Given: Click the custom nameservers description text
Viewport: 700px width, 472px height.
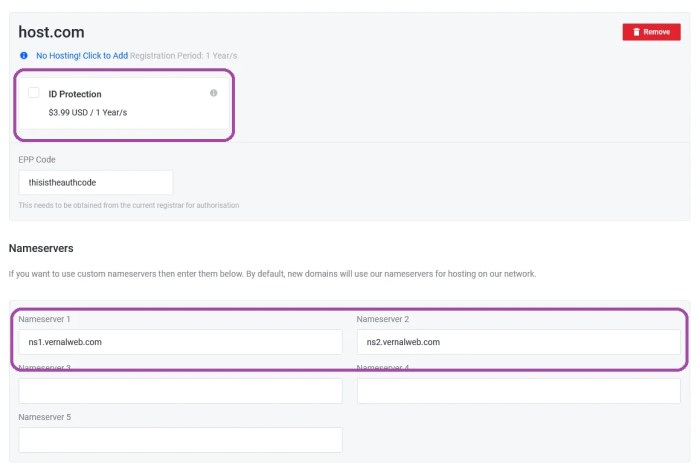Looking at the screenshot, I should coord(272,273).
